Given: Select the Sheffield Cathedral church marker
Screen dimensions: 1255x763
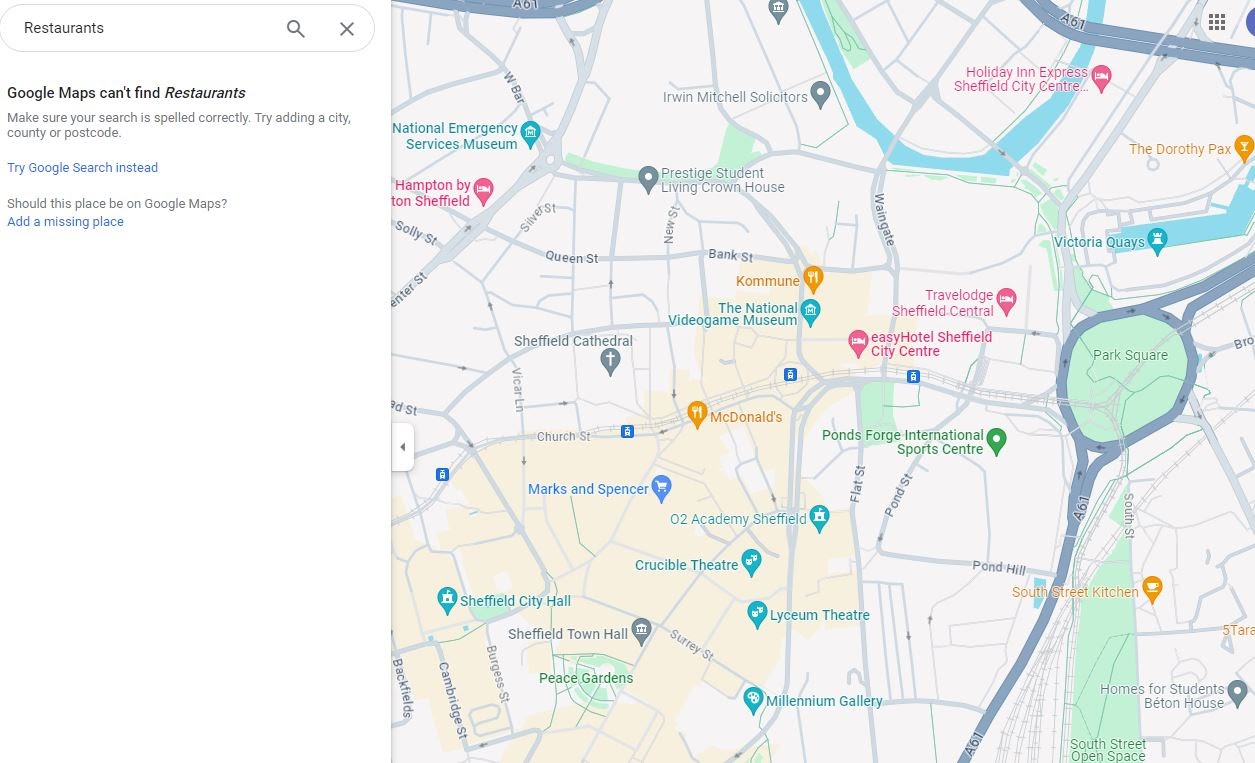Looking at the screenshot, I should click(x=610, y=360).
